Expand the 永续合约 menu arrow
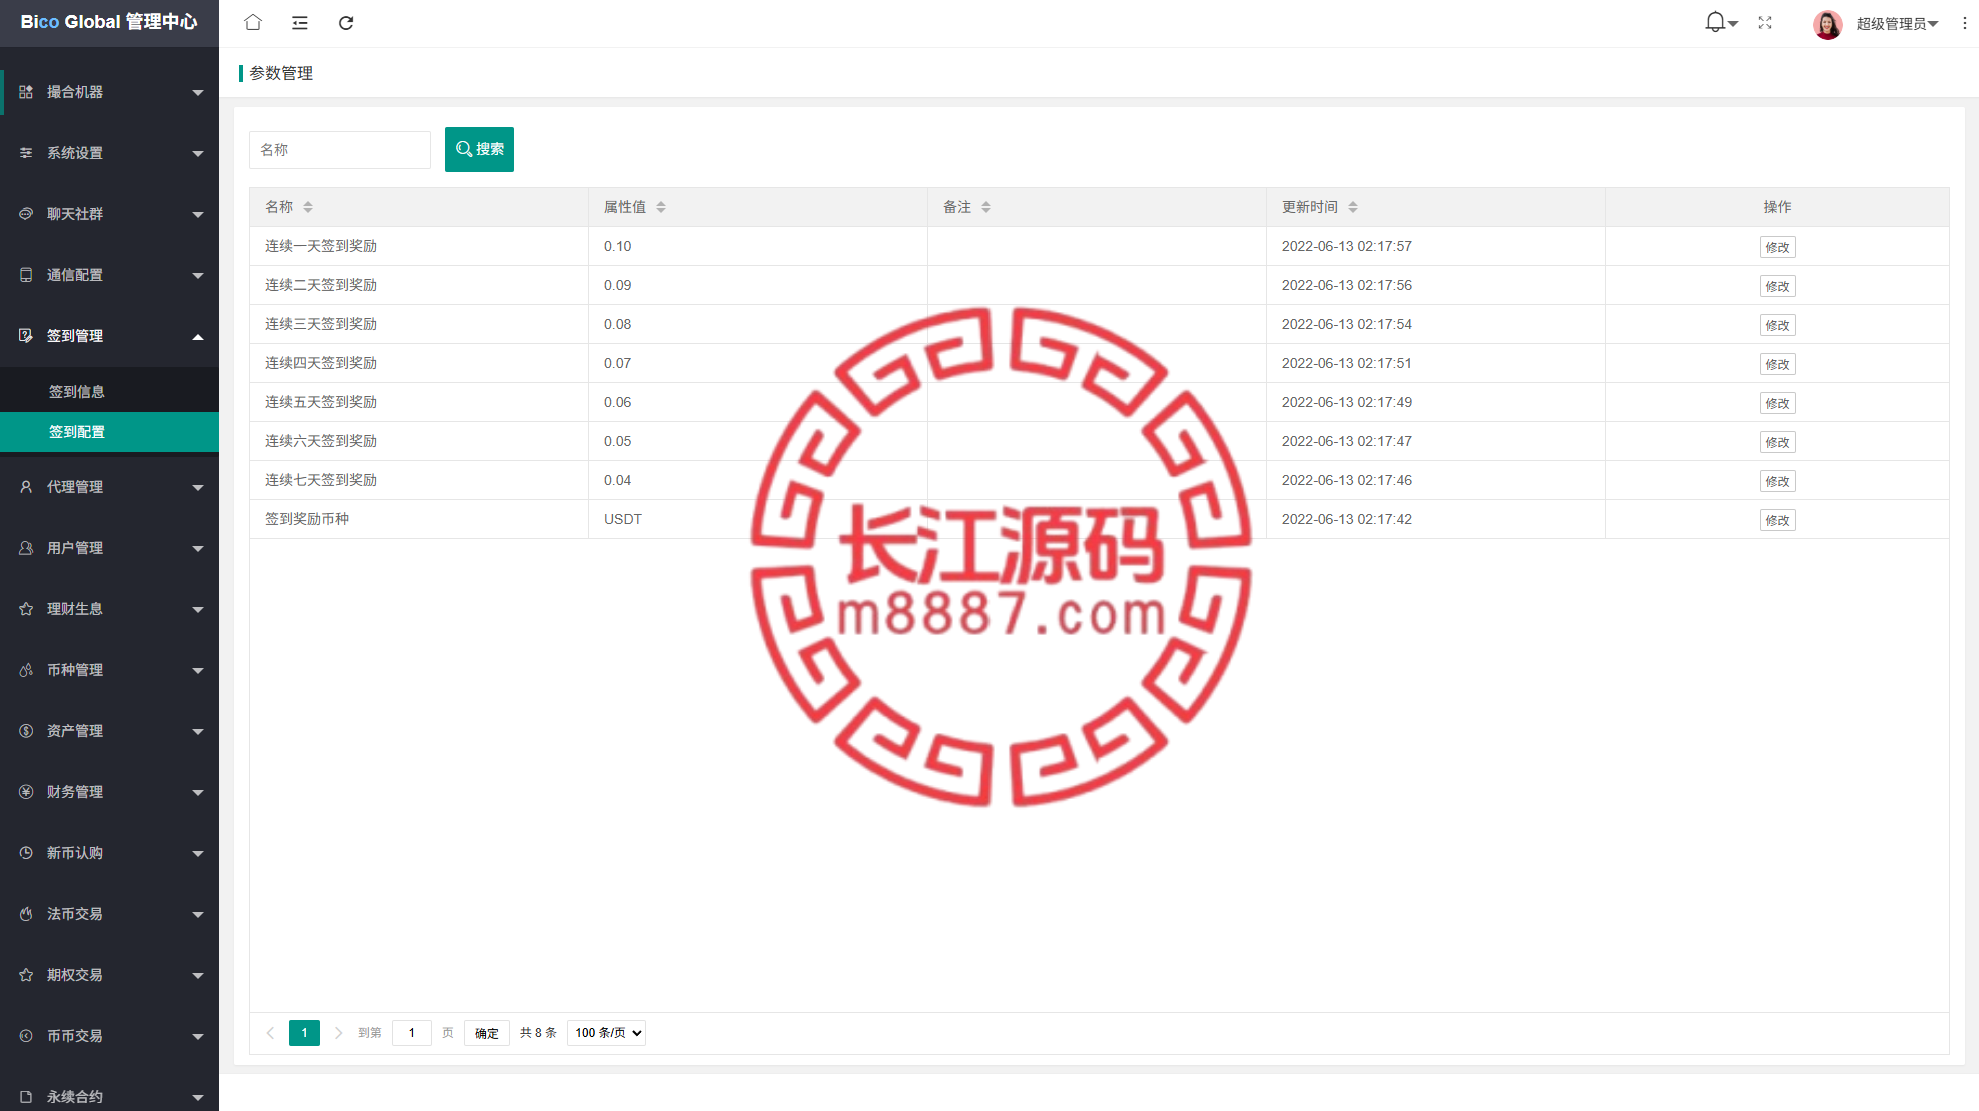Screen dimensions: 1979x1111 198,1098
